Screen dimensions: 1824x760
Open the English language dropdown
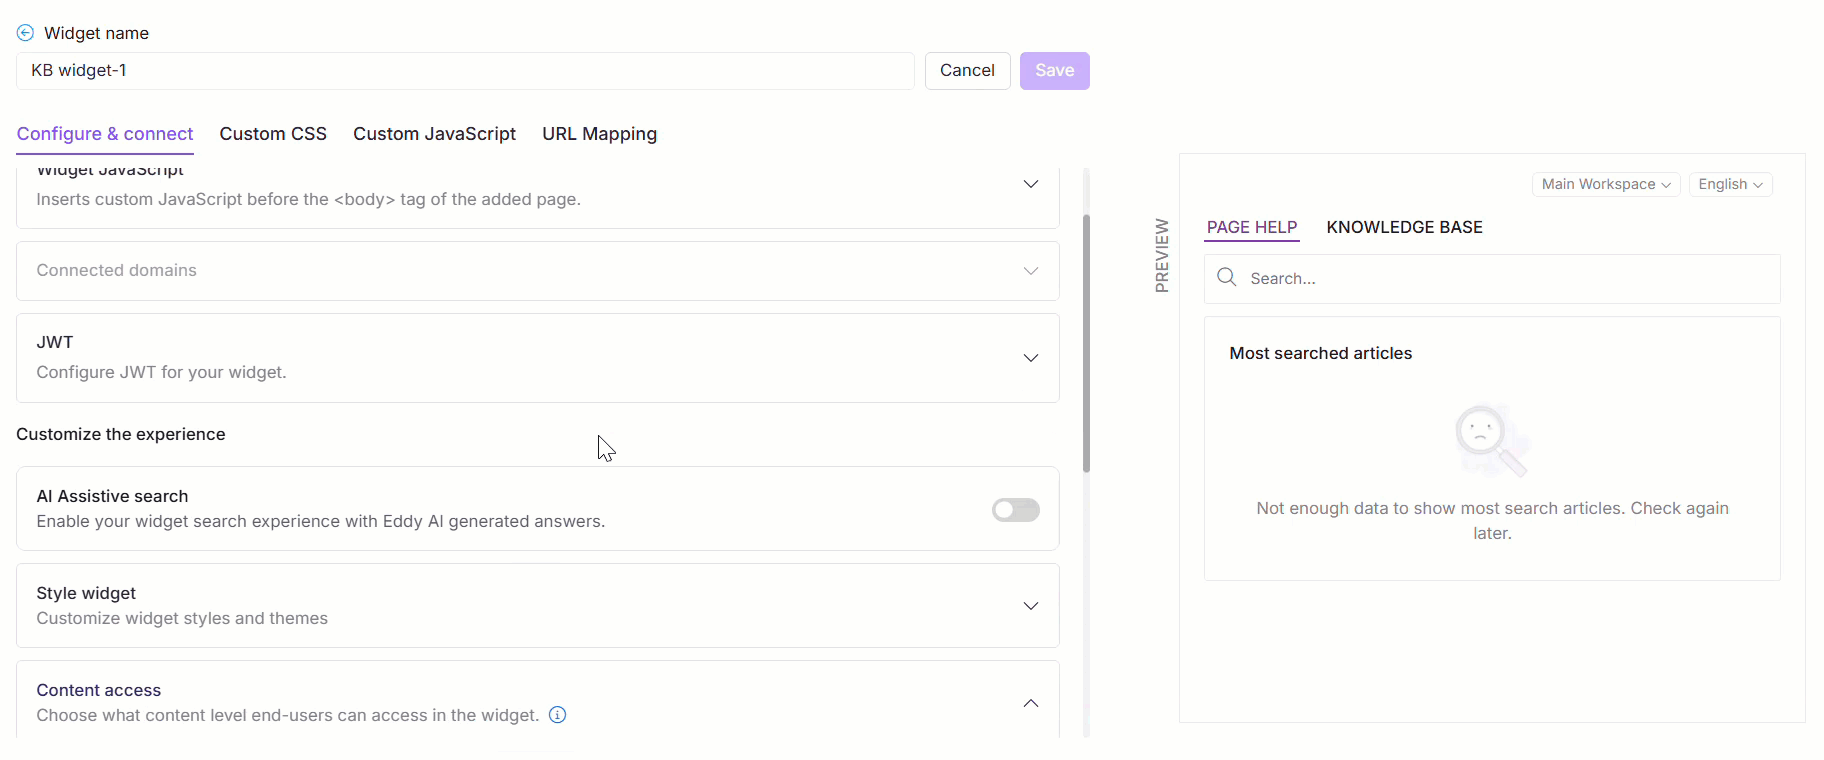click(x=1730, y=184)
